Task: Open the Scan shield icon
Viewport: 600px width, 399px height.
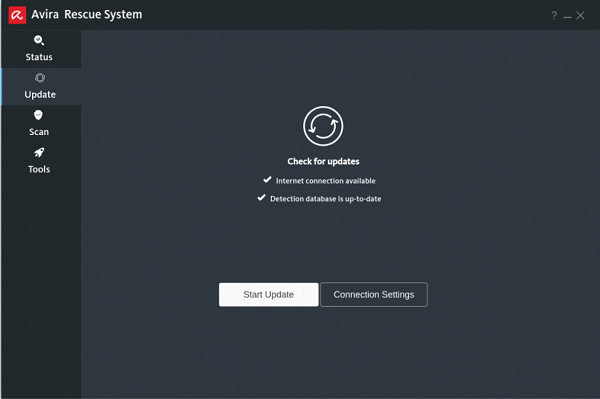Action: (x=38, y=115)
